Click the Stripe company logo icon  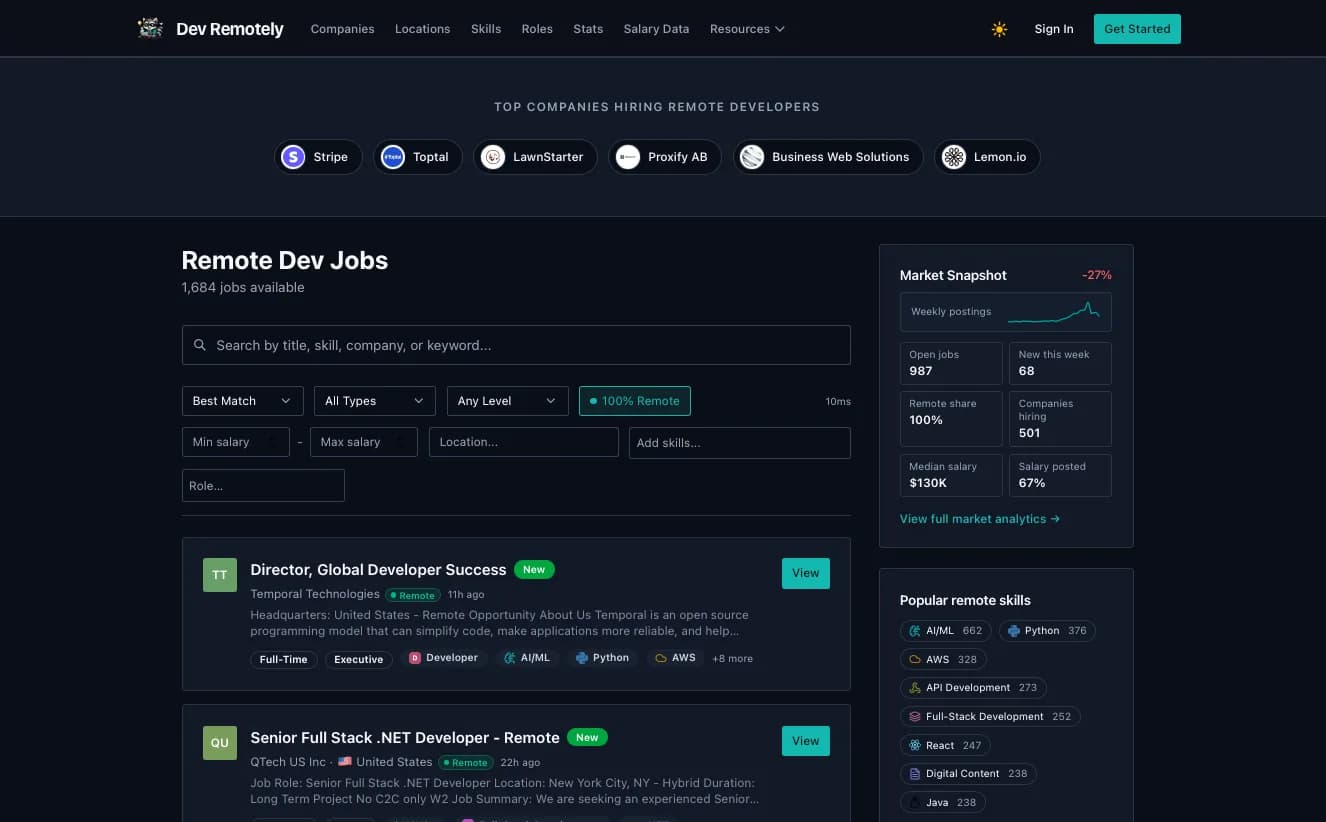coord(293,157)
